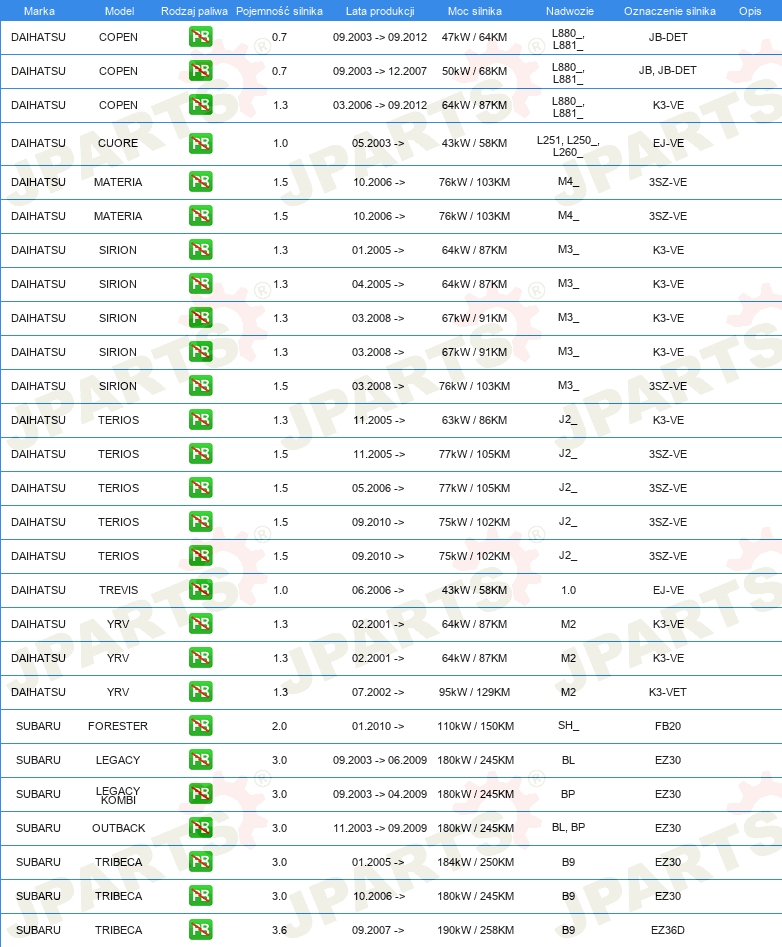Click the '06.2006 ->' production date cell
782x947 pixels.
(378, 590)
